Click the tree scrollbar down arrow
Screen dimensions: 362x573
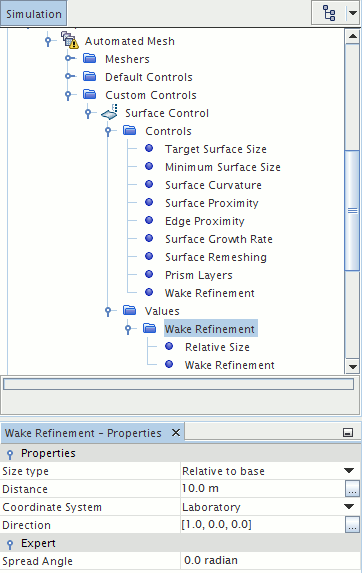coord(353,367)
